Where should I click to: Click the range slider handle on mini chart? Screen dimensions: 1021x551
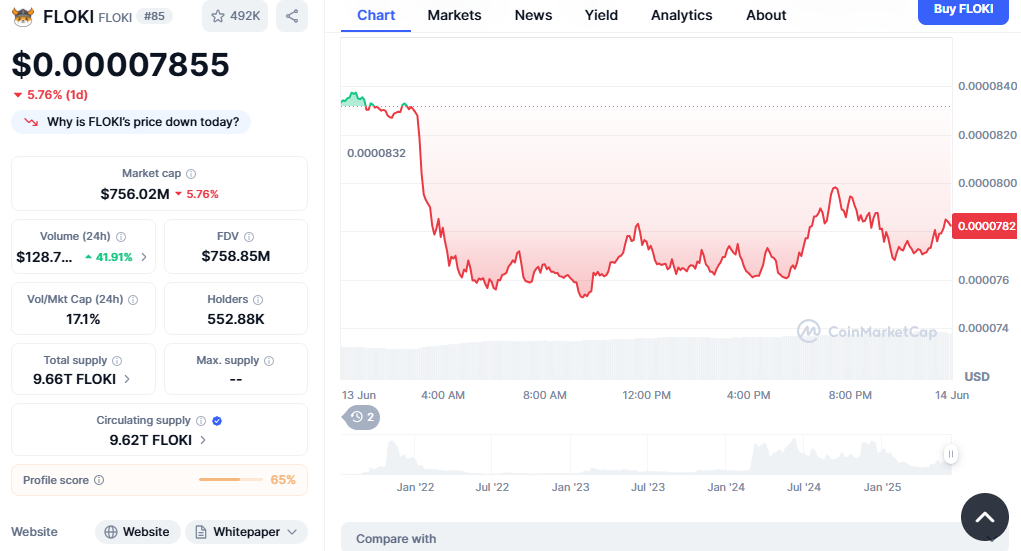951,454
